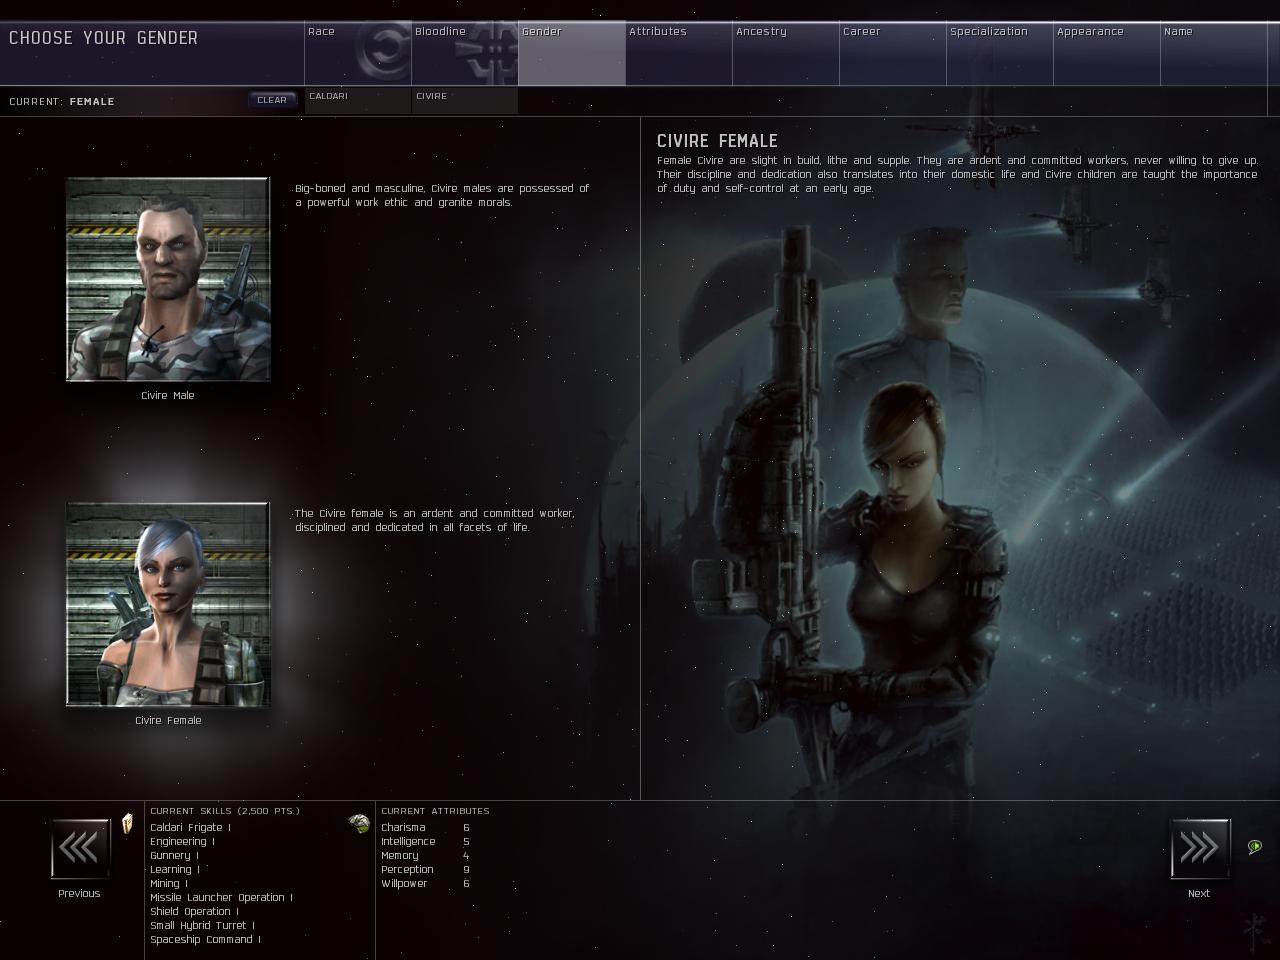Screen dimensions: 1280x960
Task: Click the skill book icon beside Current Skills
Action: (128, 824)
